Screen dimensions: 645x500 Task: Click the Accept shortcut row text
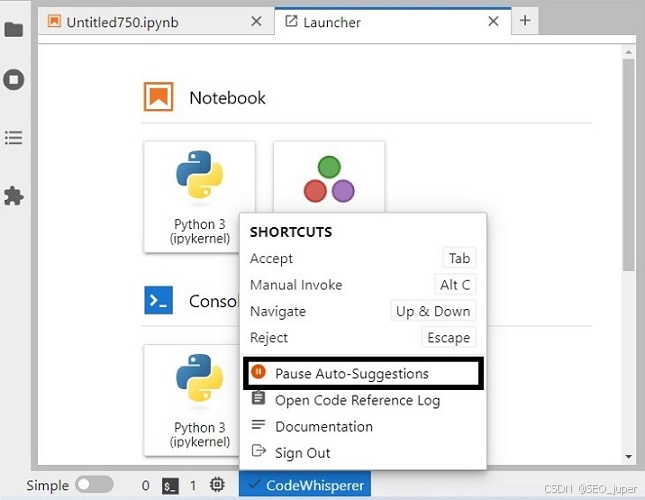click(x=271, y=258)
